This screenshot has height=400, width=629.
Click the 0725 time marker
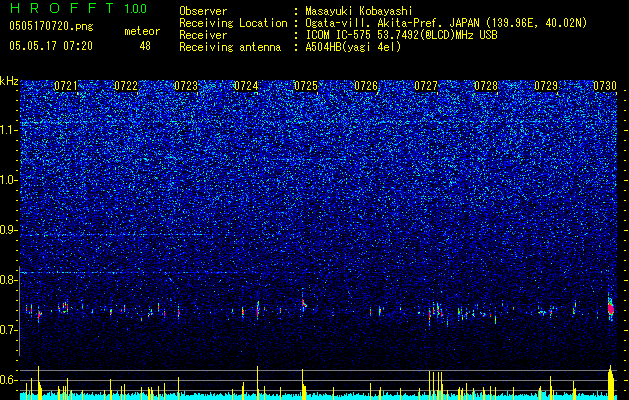(x=306, y=86)
